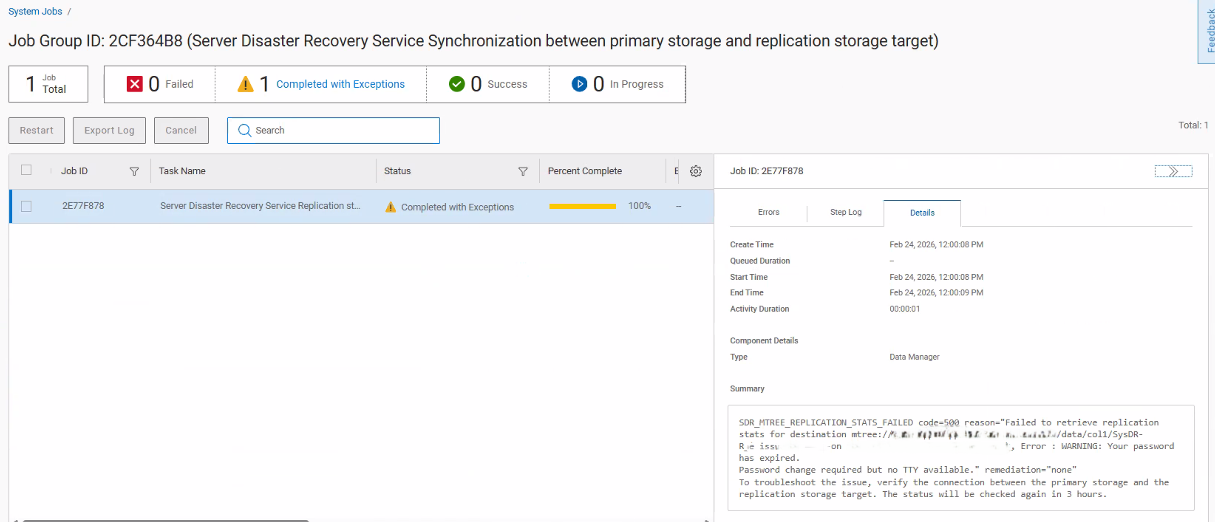Click the yellow 100% progress bar

coord(582,206)
